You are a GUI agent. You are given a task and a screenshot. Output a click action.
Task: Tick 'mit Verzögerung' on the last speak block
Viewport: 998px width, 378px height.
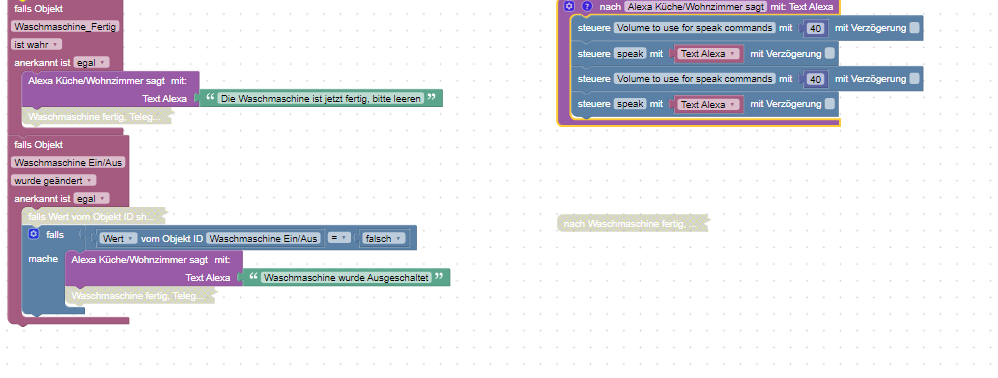pos(830,104)
